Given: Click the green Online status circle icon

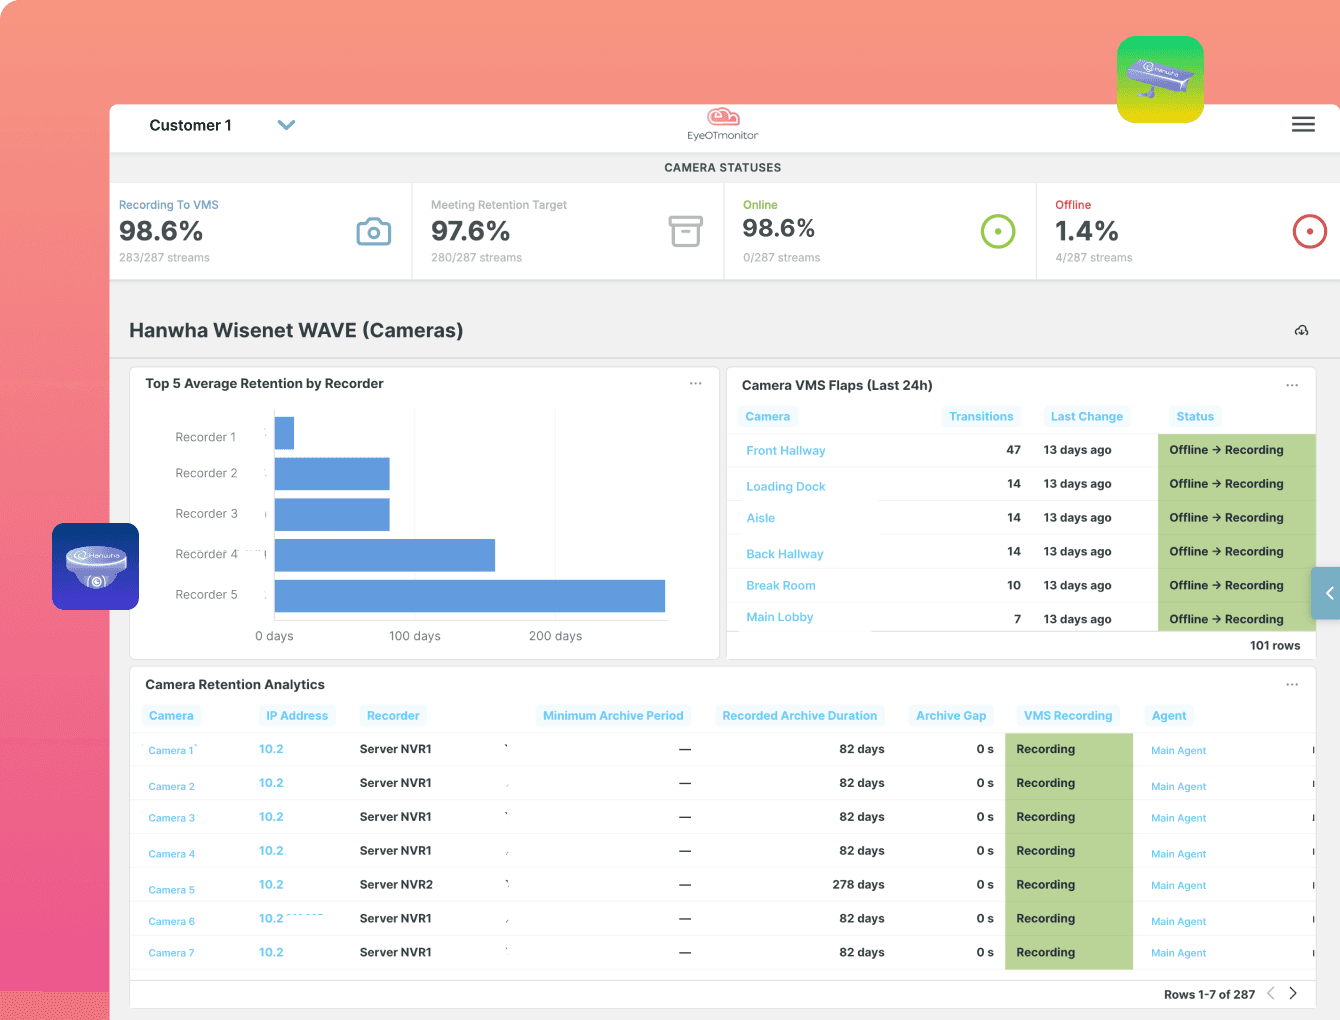Looking at the screenshot, I should click(998, 232).
